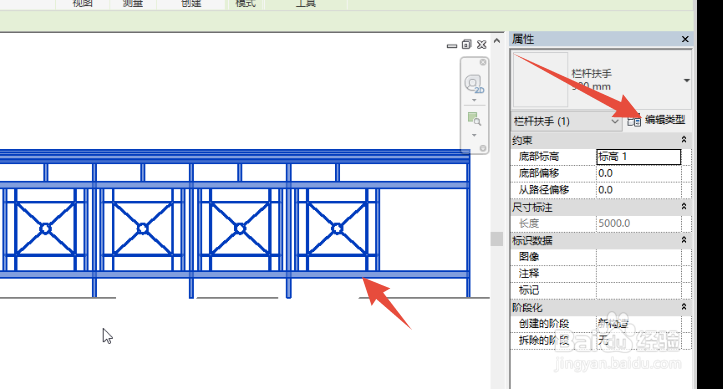Click the 编辑类型 edit type button
This screenshot has height=389, width=723.
click(x=657, y=120)
